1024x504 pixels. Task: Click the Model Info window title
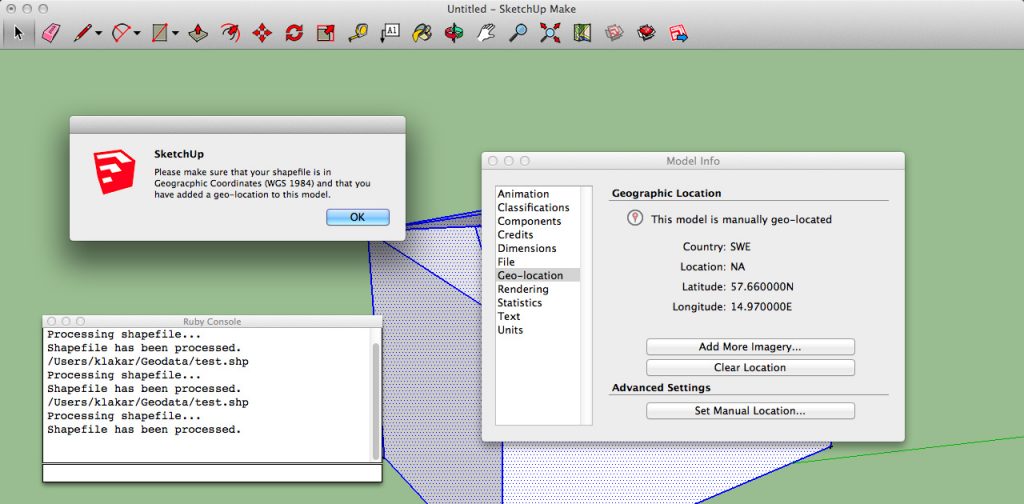pyautogui.click(x=693, y=161)
